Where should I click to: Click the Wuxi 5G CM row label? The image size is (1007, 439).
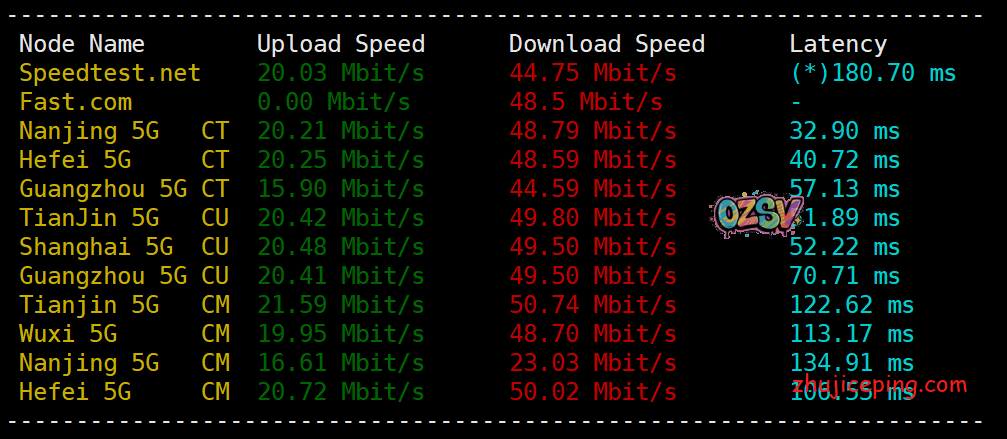coord(124,333)
